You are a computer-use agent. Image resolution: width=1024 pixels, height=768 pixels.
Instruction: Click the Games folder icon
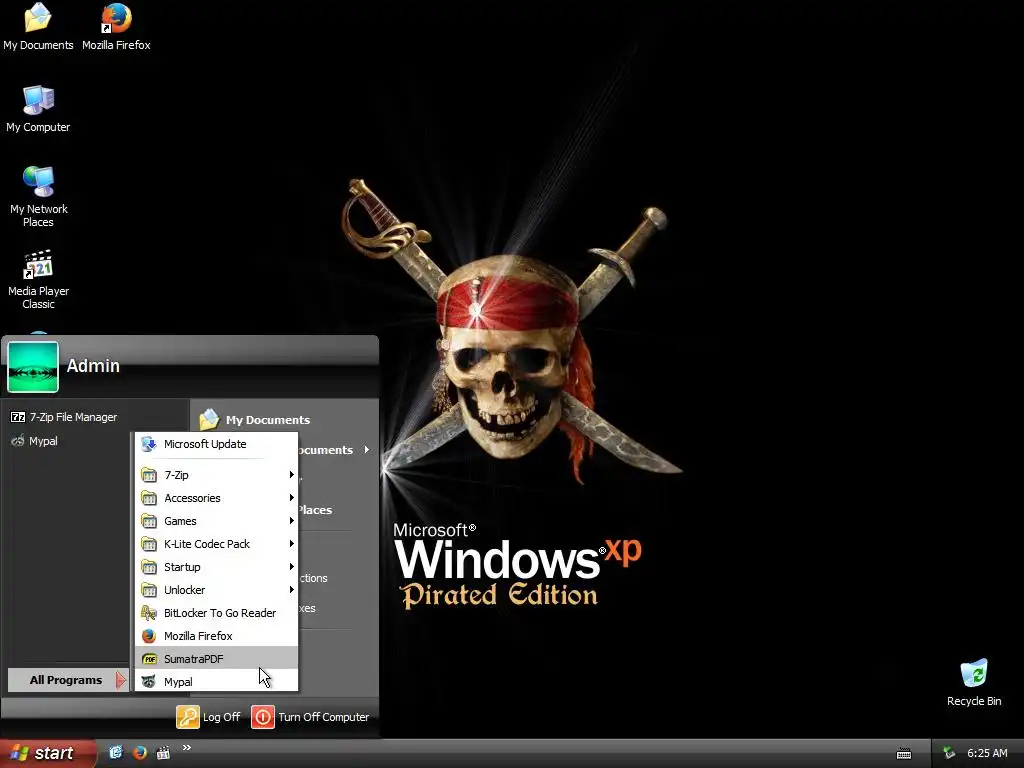(149, 520)
